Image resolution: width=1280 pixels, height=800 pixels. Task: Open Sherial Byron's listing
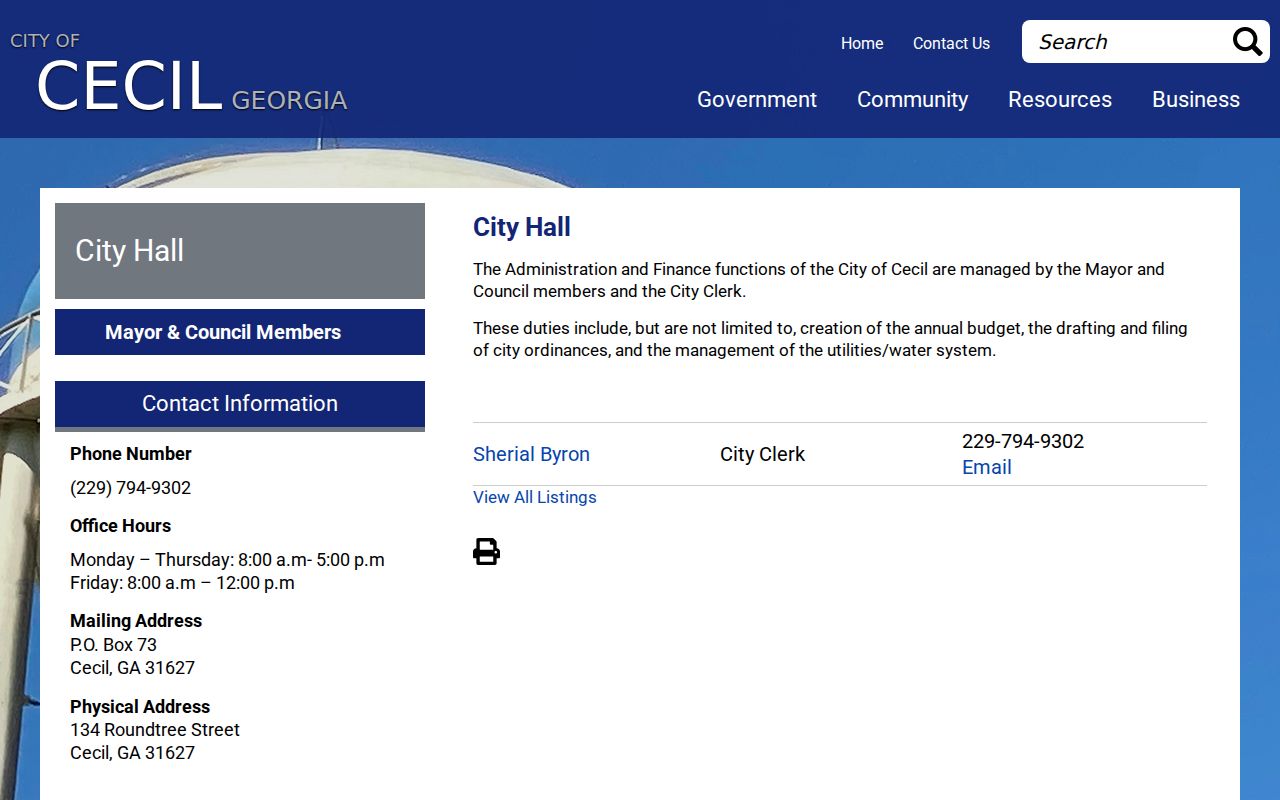click(531, 454)
